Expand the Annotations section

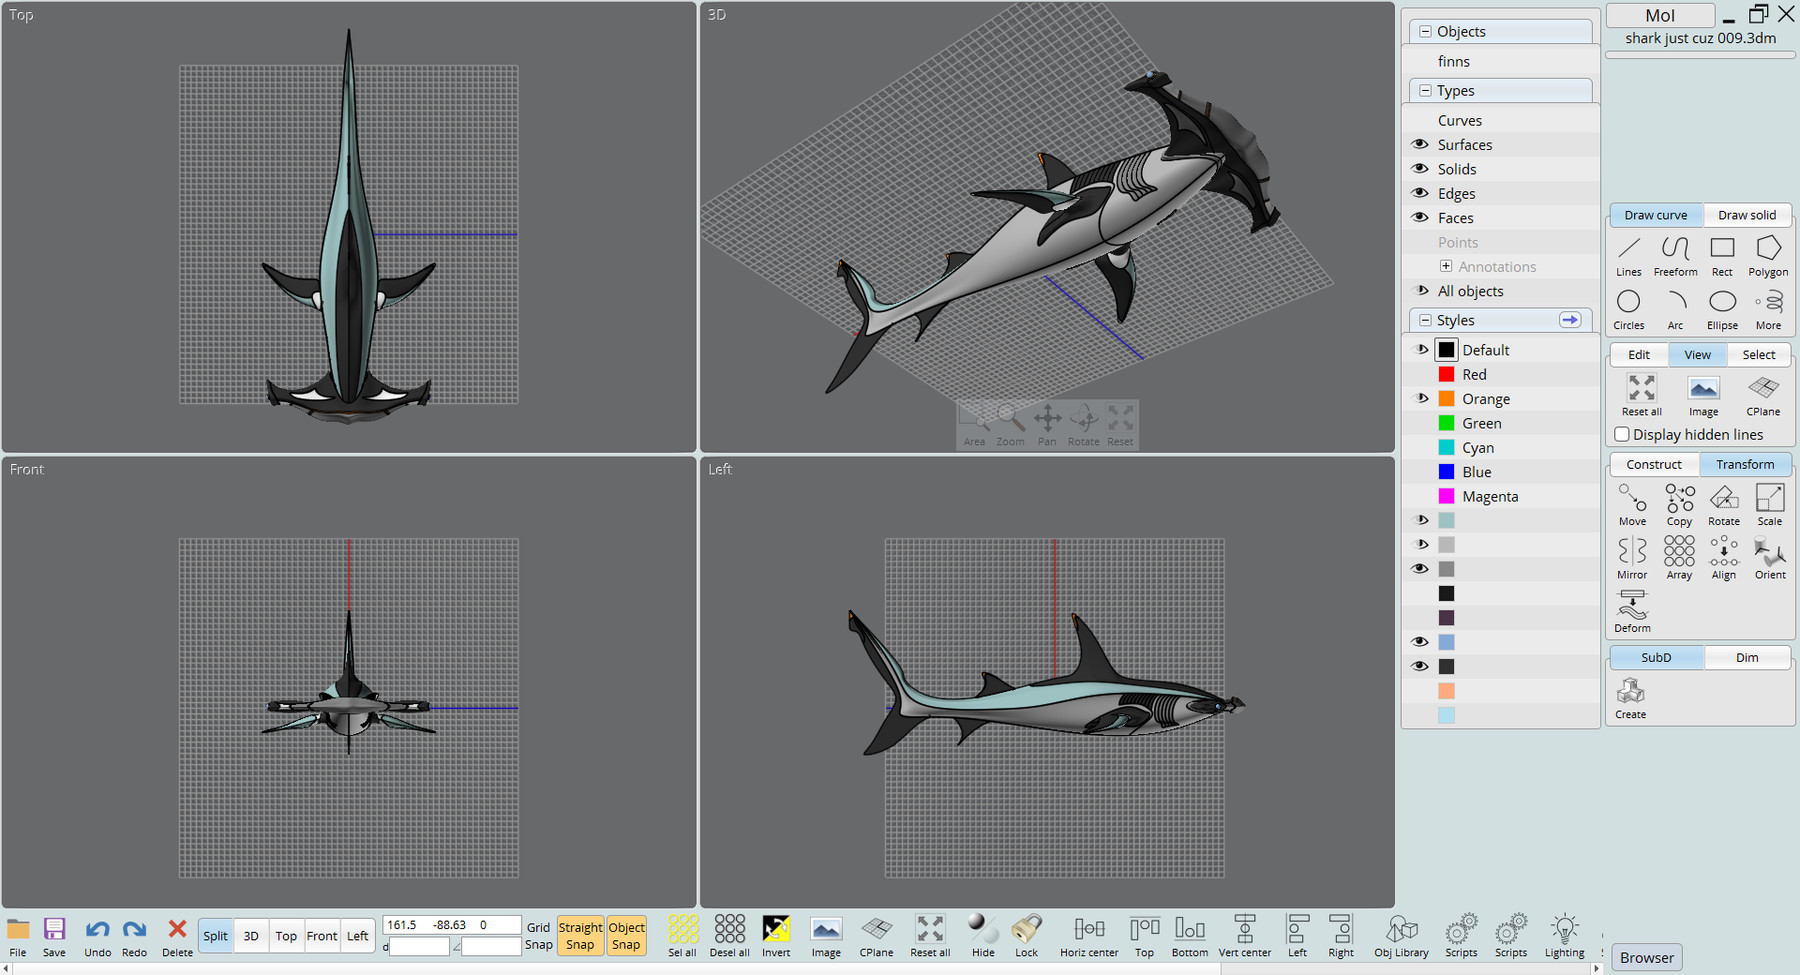click(1445, 266)
